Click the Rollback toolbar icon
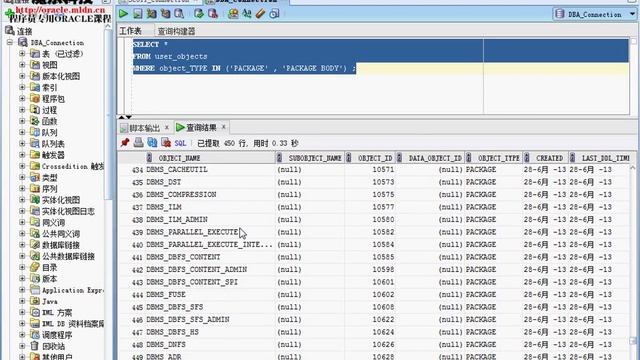640x360 pixels. coord(213,14)
